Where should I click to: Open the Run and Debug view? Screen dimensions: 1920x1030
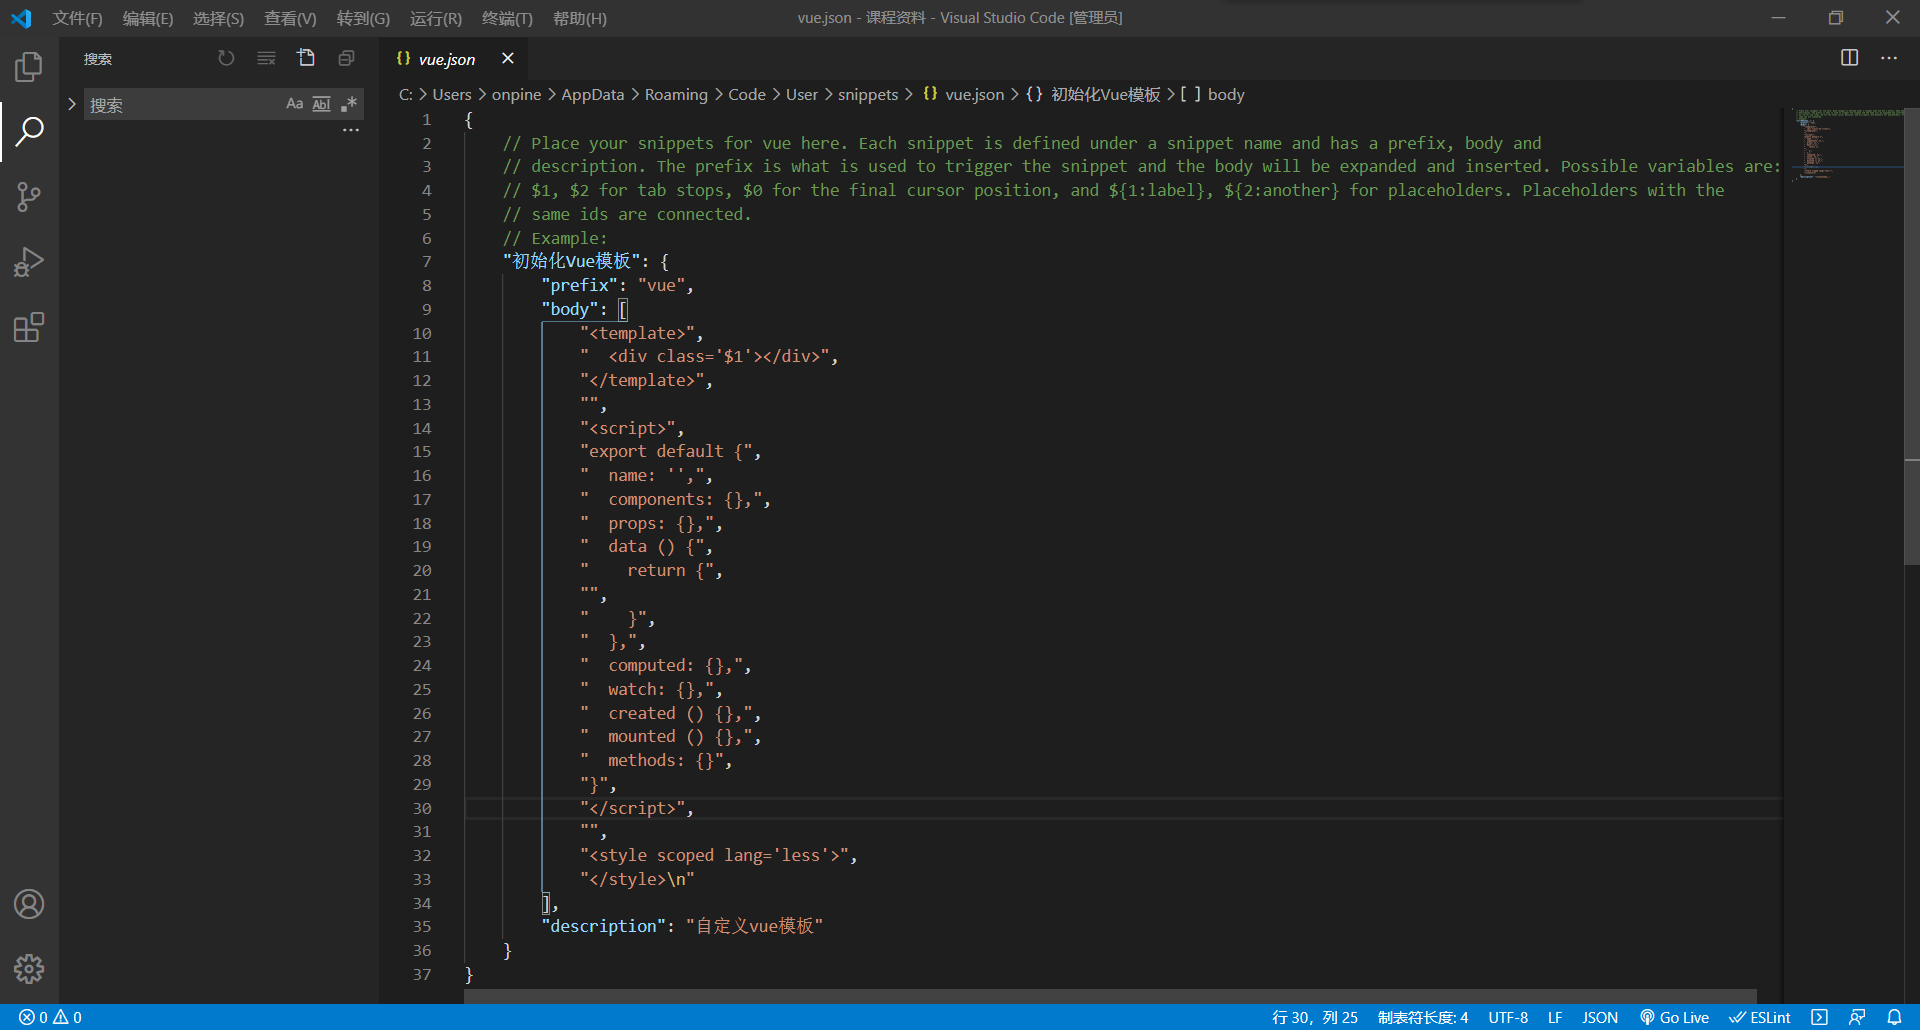pyautogui.click(x=29, y=262)
